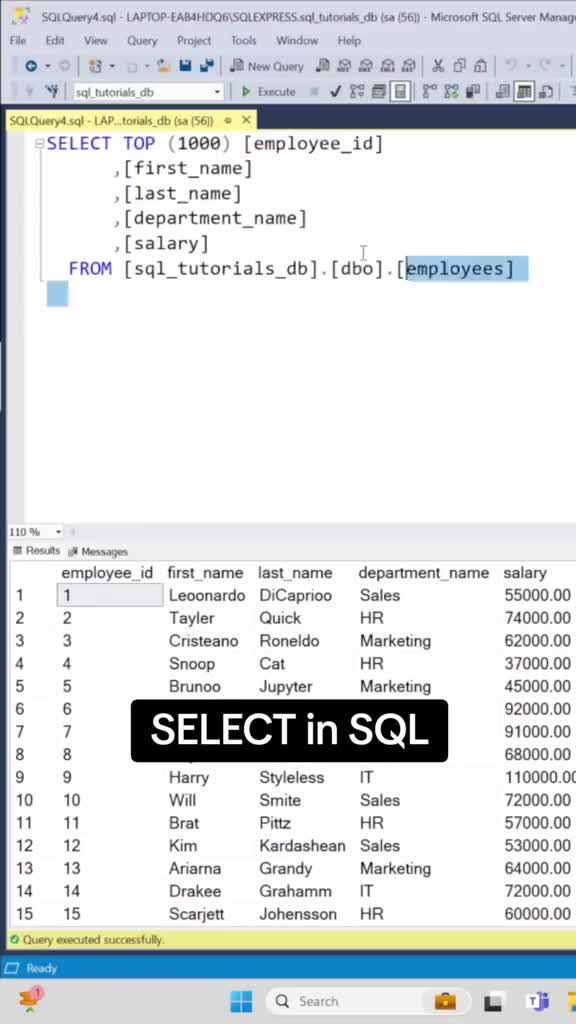Click the Analysis Services XMLA Query icon
Image resolution: width=576 pixels, height=1024 pixels.
pyautogui.click(x=387, y=66)
